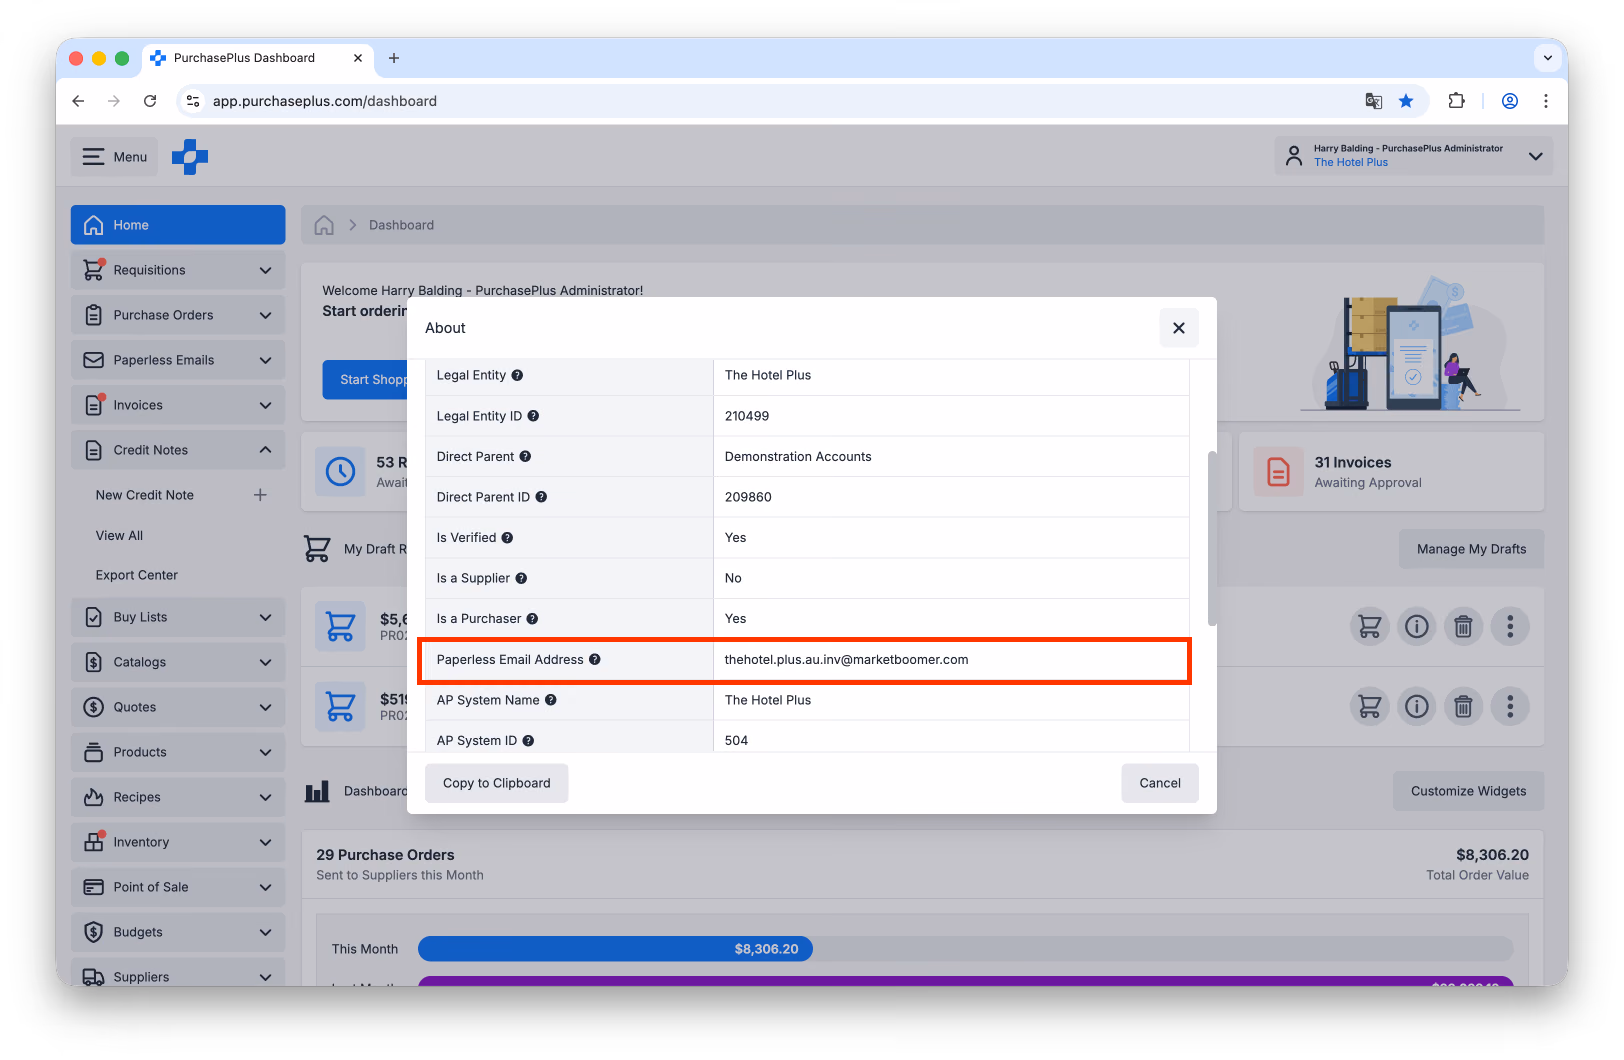Click Legal Entity ID help icon

click(533, 416)
